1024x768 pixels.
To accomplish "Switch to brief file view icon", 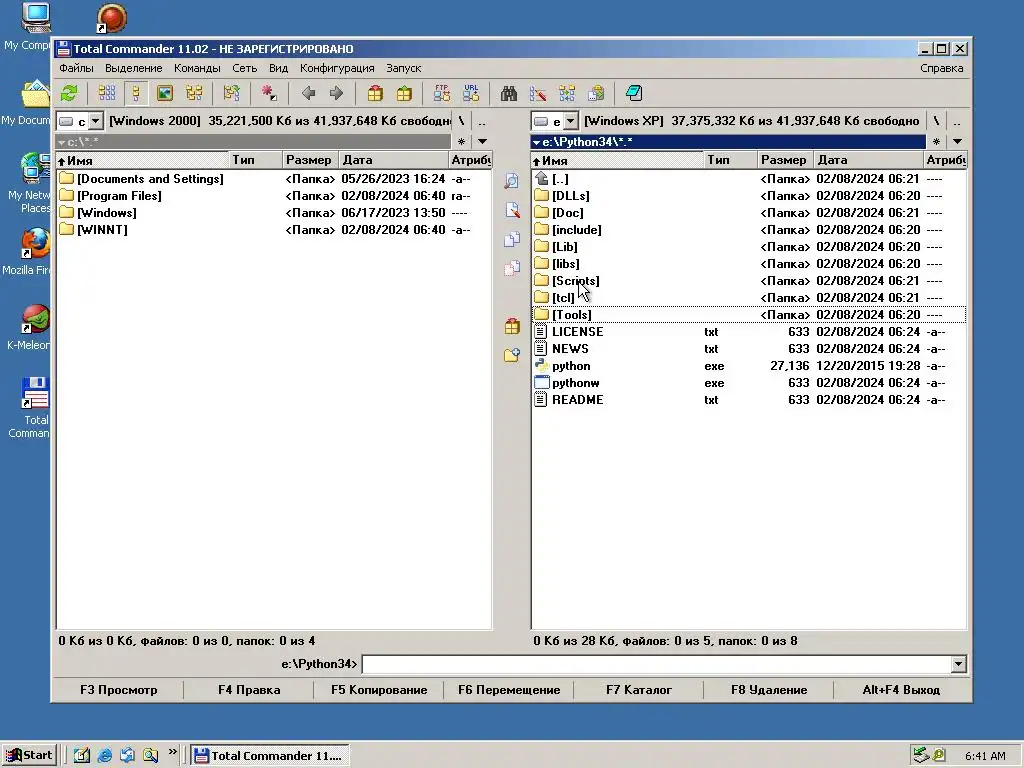I will [106, 93].
